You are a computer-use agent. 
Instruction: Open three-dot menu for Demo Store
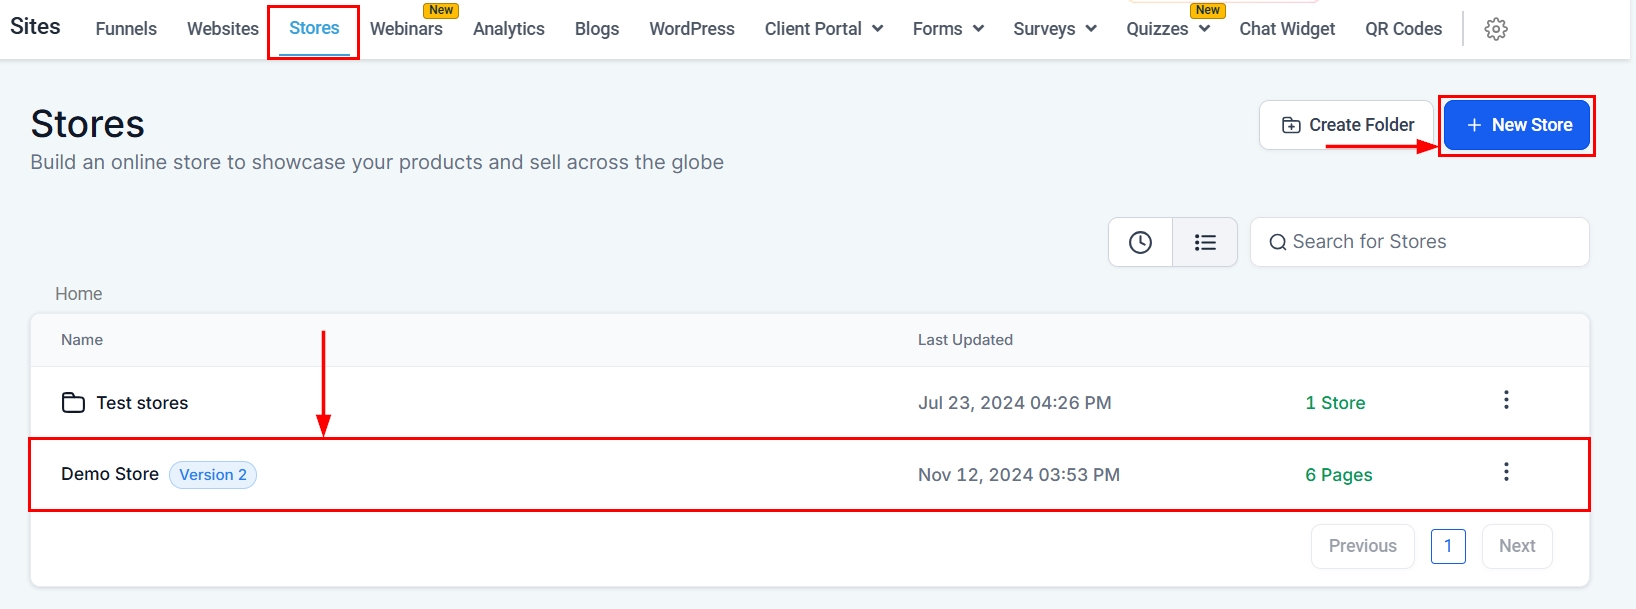pyautogui.click(x=1506, y=472)
